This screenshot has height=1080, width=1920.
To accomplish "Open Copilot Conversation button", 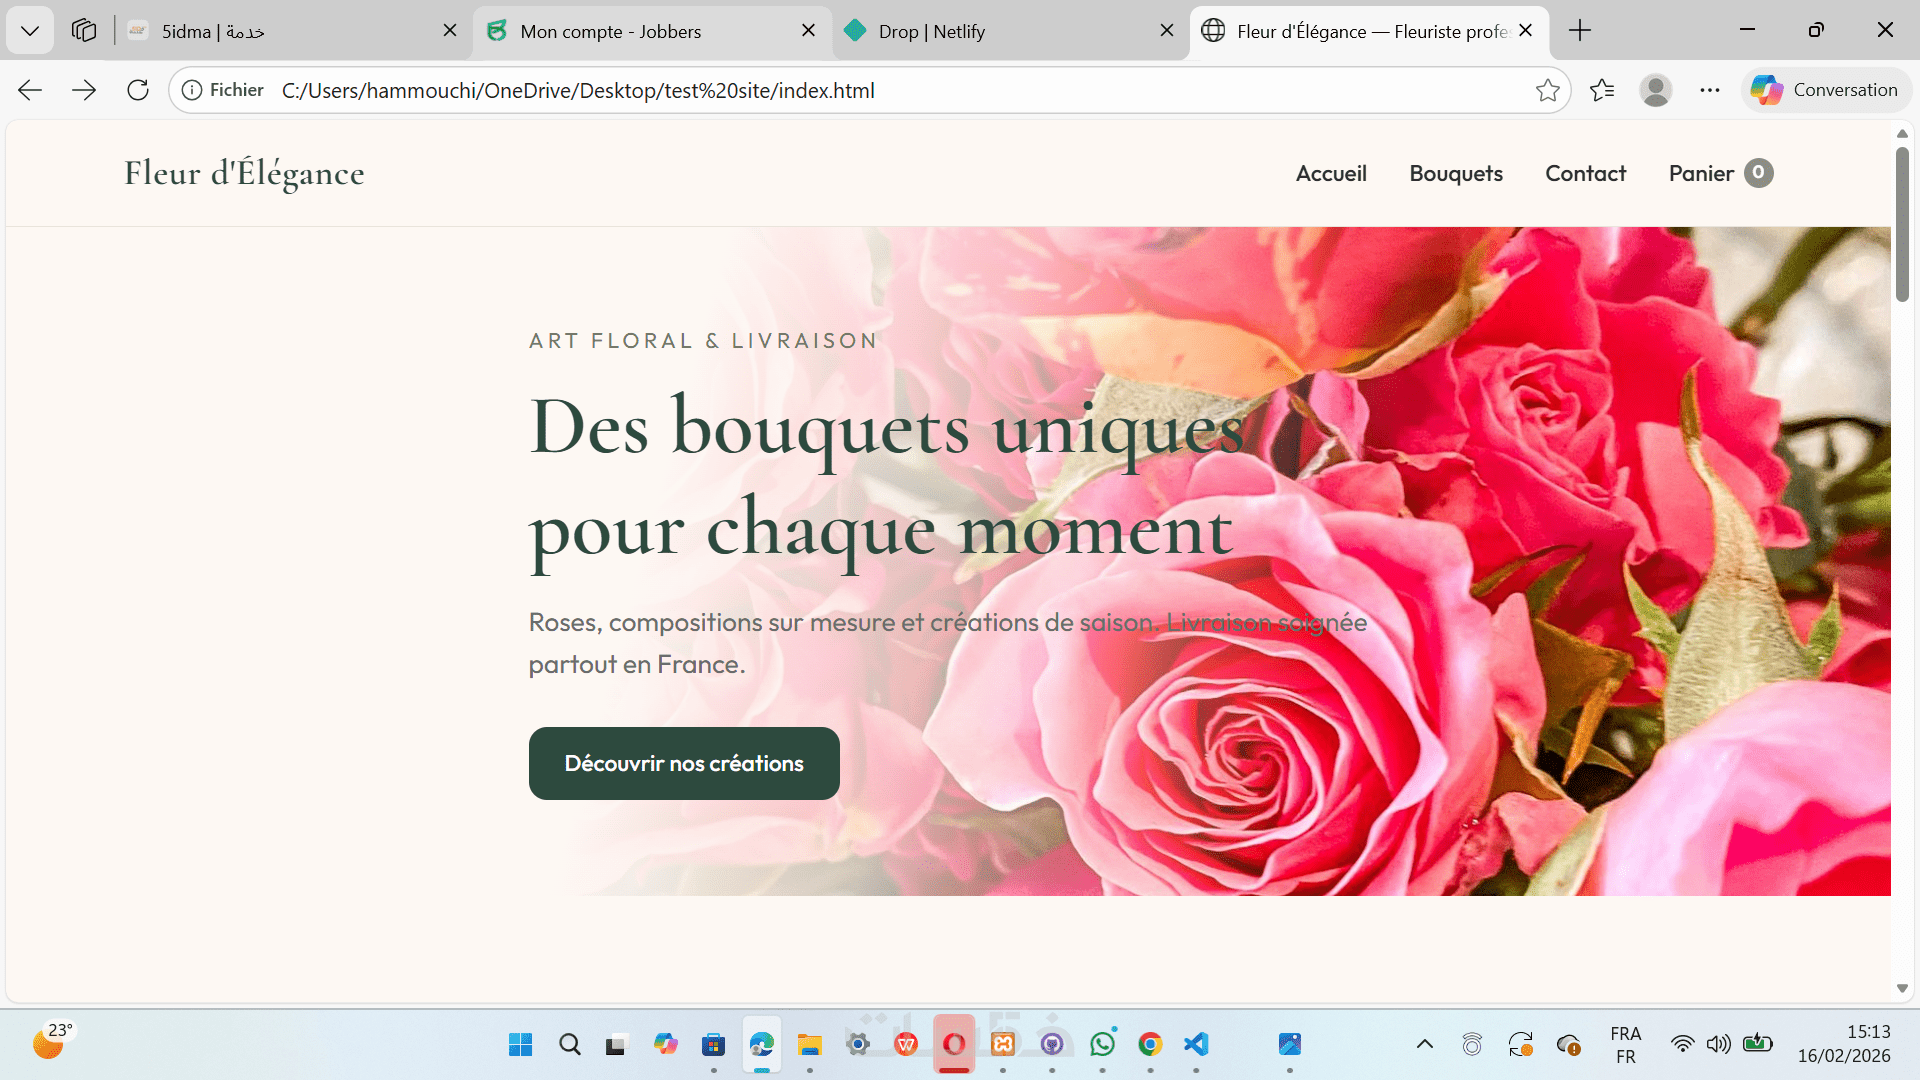I will tap(1825, 90).
